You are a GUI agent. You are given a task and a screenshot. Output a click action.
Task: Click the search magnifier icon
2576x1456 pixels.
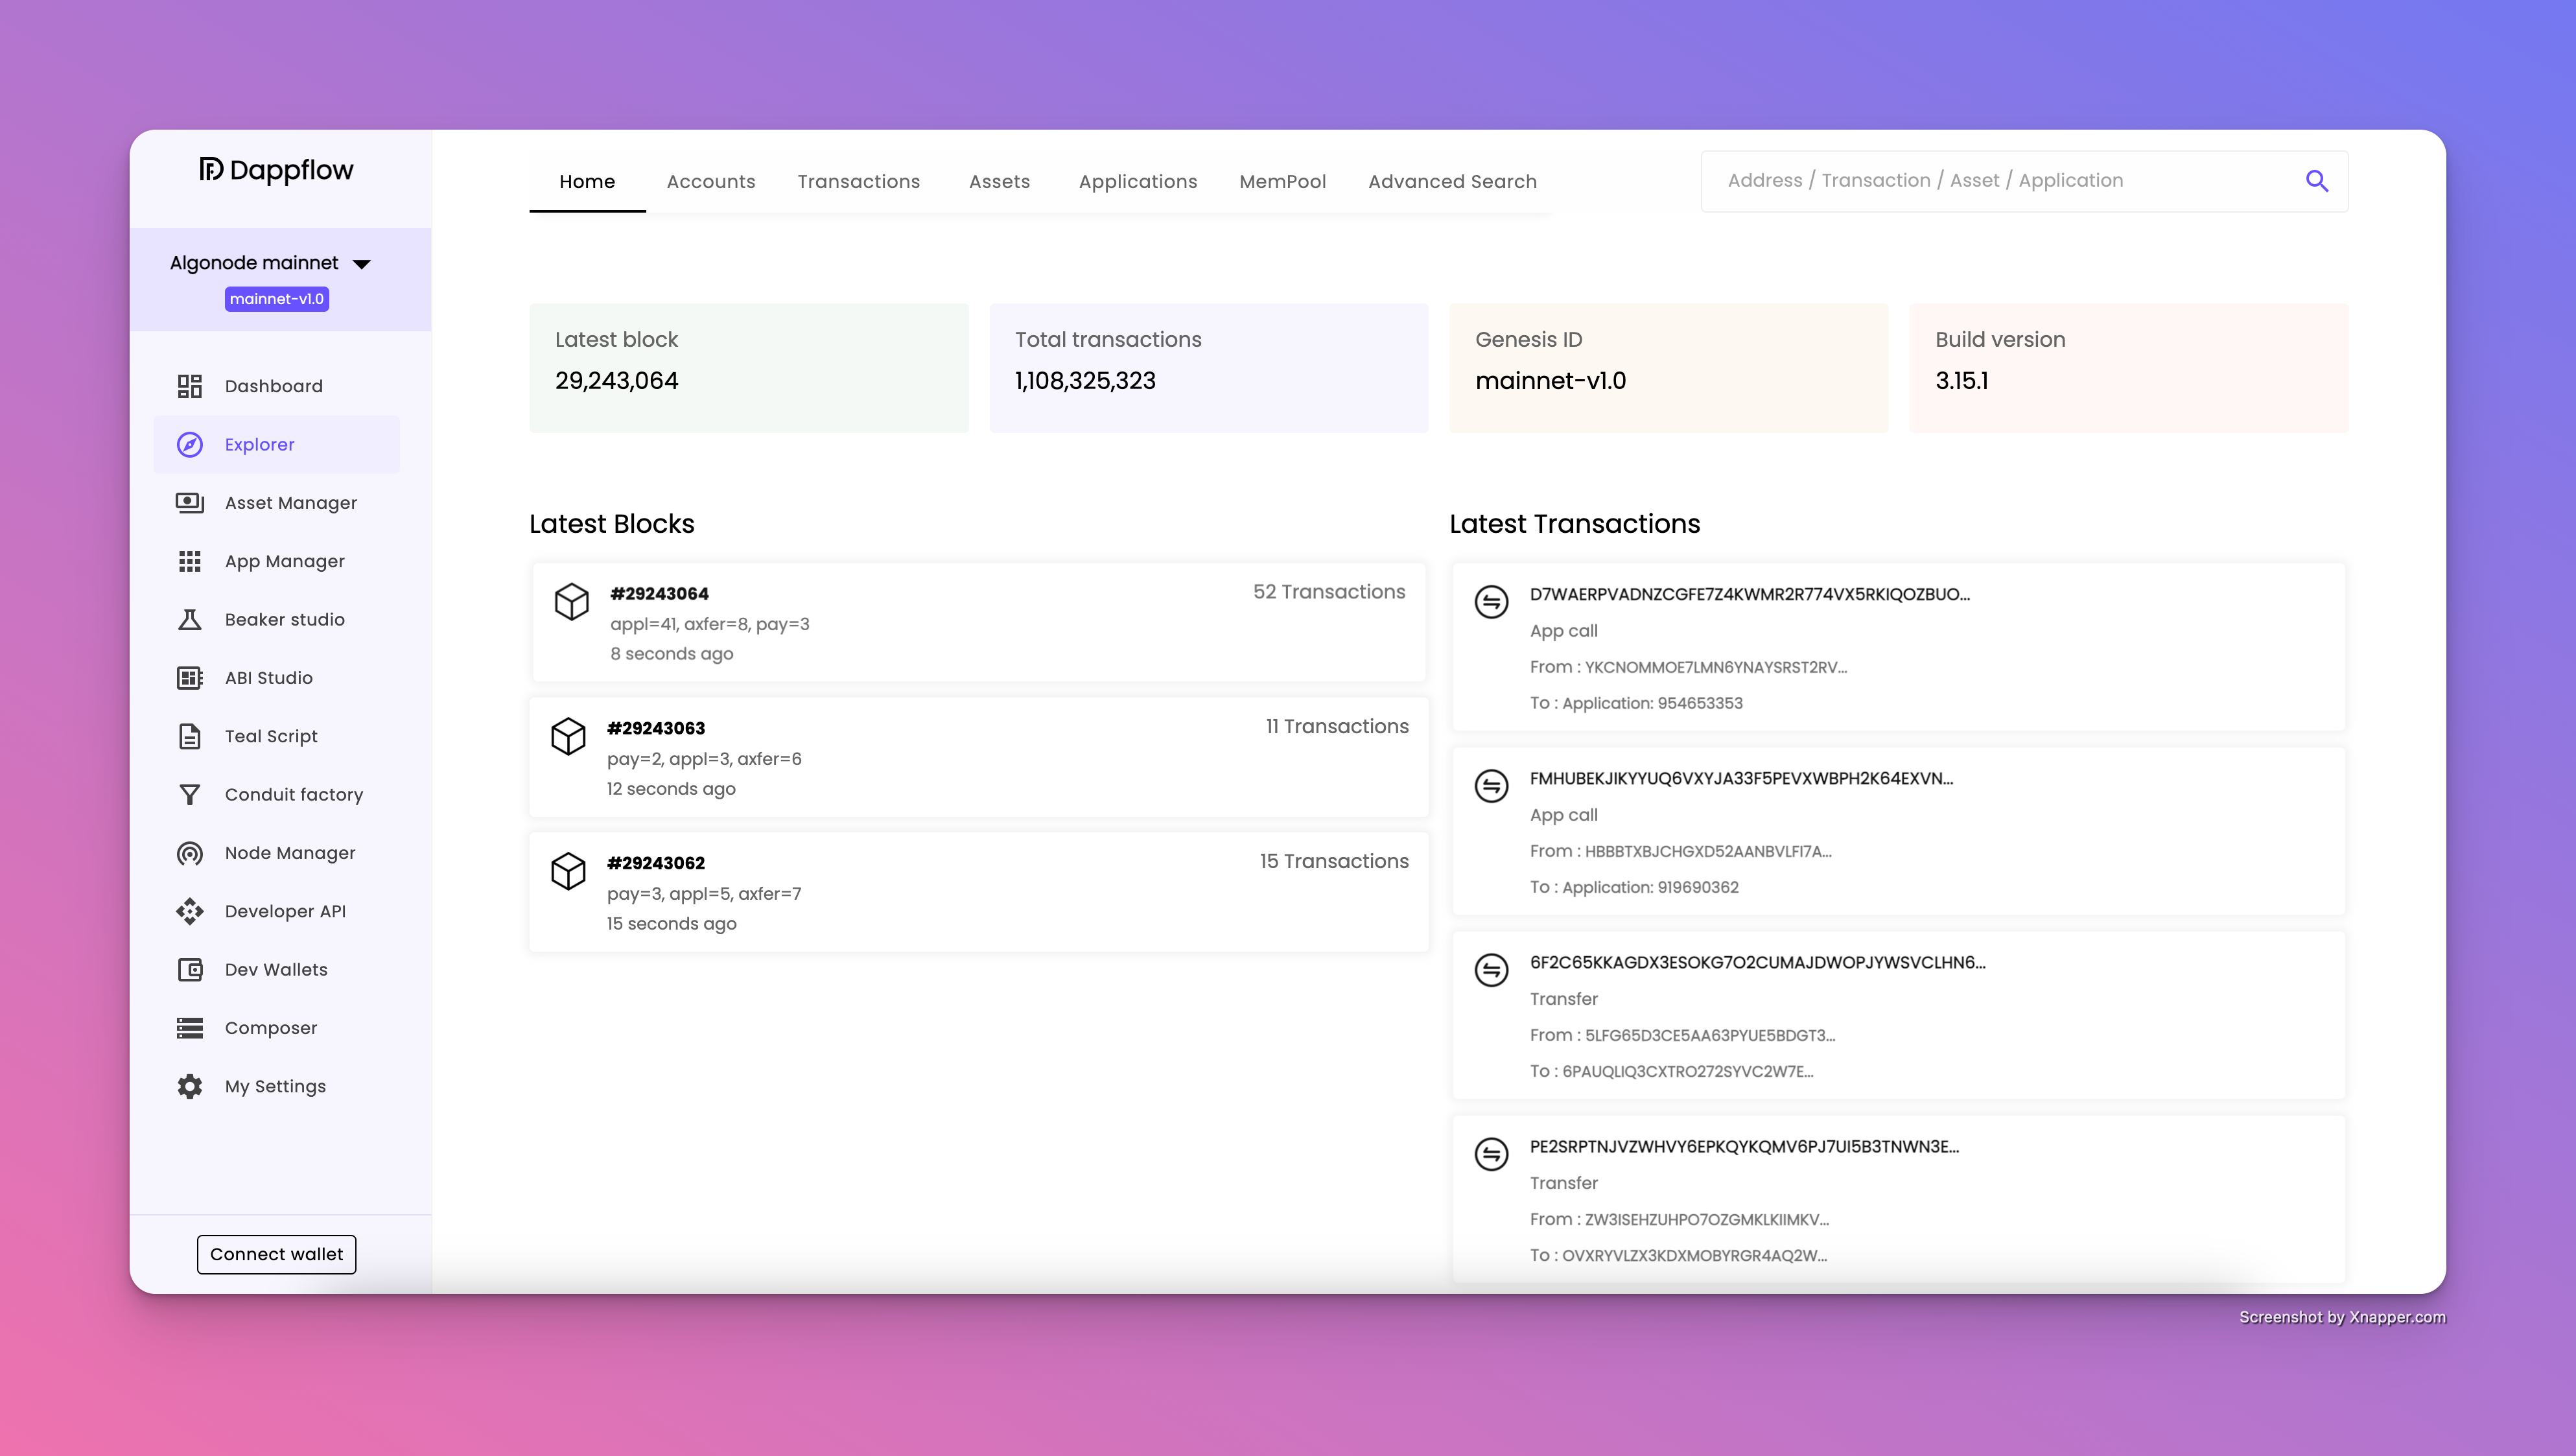[2316, 181]
